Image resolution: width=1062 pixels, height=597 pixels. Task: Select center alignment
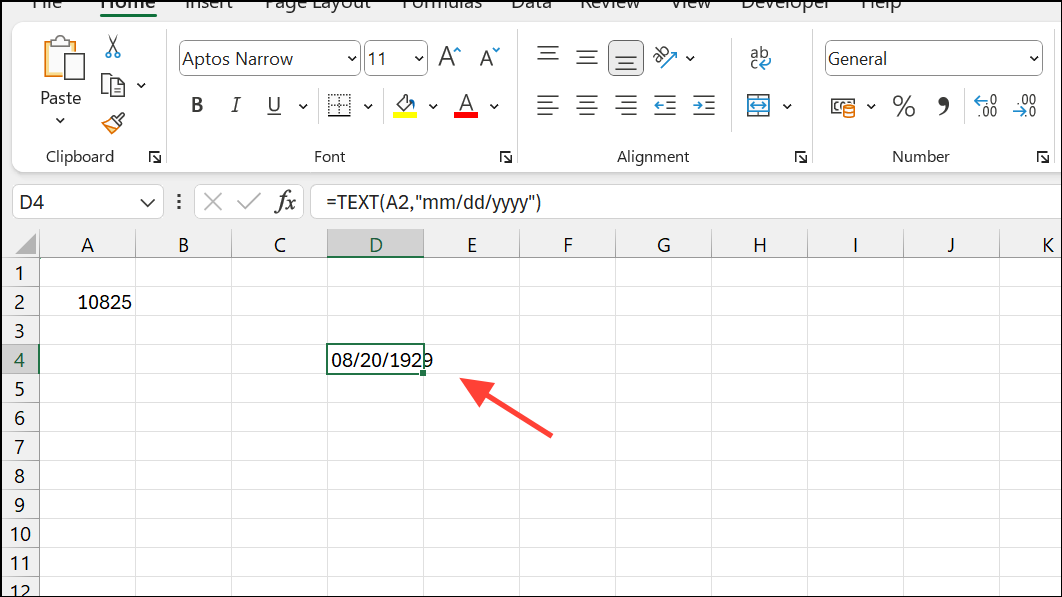coord(587,105)
